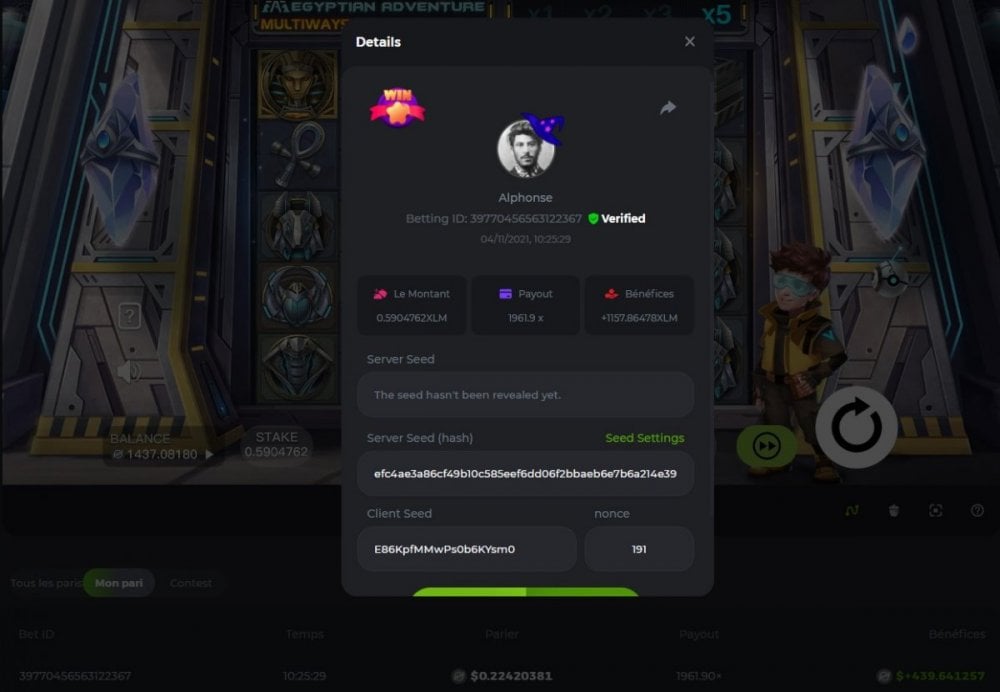
Task: Share the bet via arrow icon
Action: [668, 108]
